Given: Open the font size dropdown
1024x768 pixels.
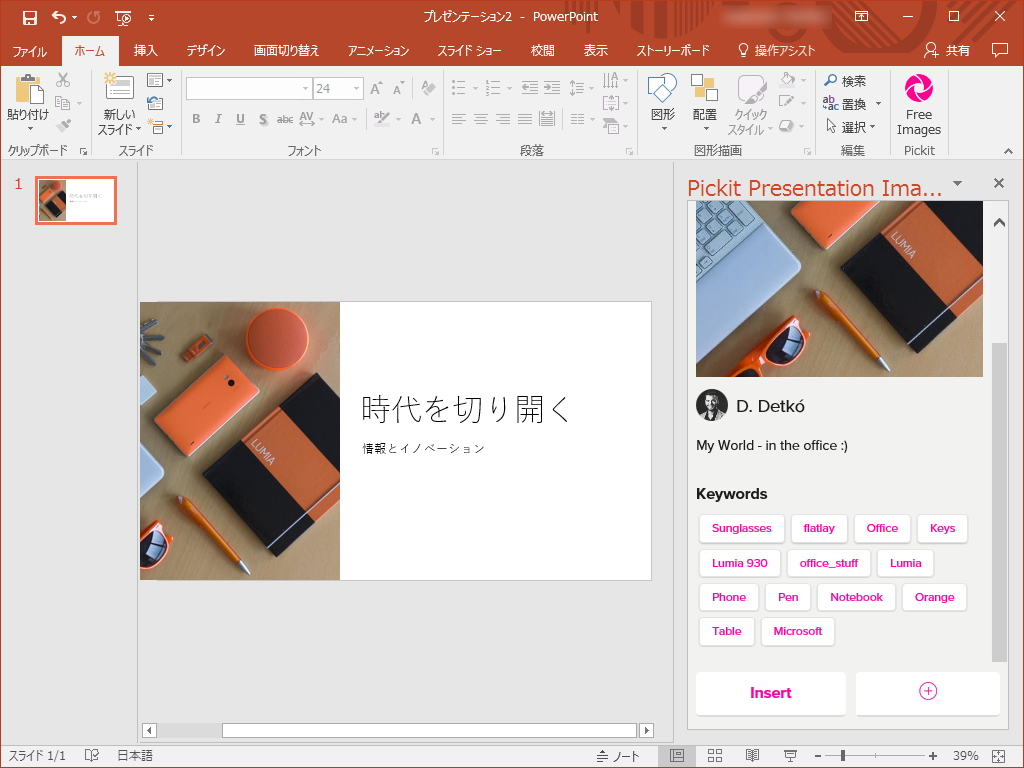Looking at the screenshot, I should (x=356, y=89).
